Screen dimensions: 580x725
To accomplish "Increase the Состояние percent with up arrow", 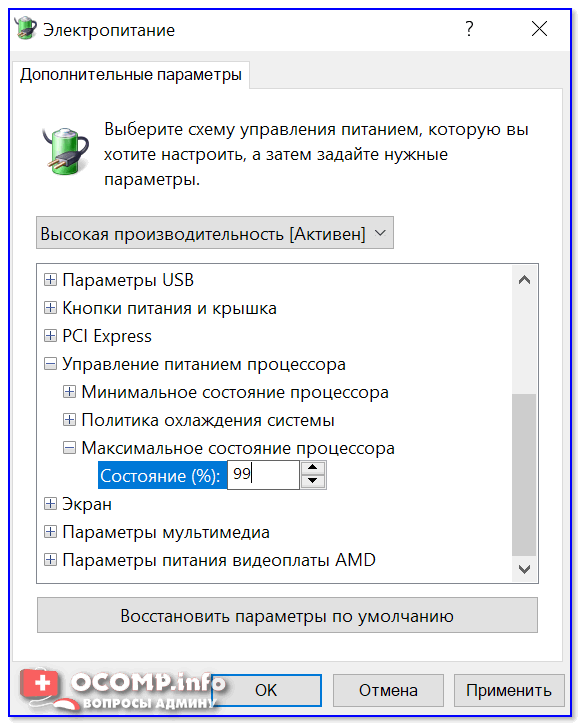I will tap(313, 468).
